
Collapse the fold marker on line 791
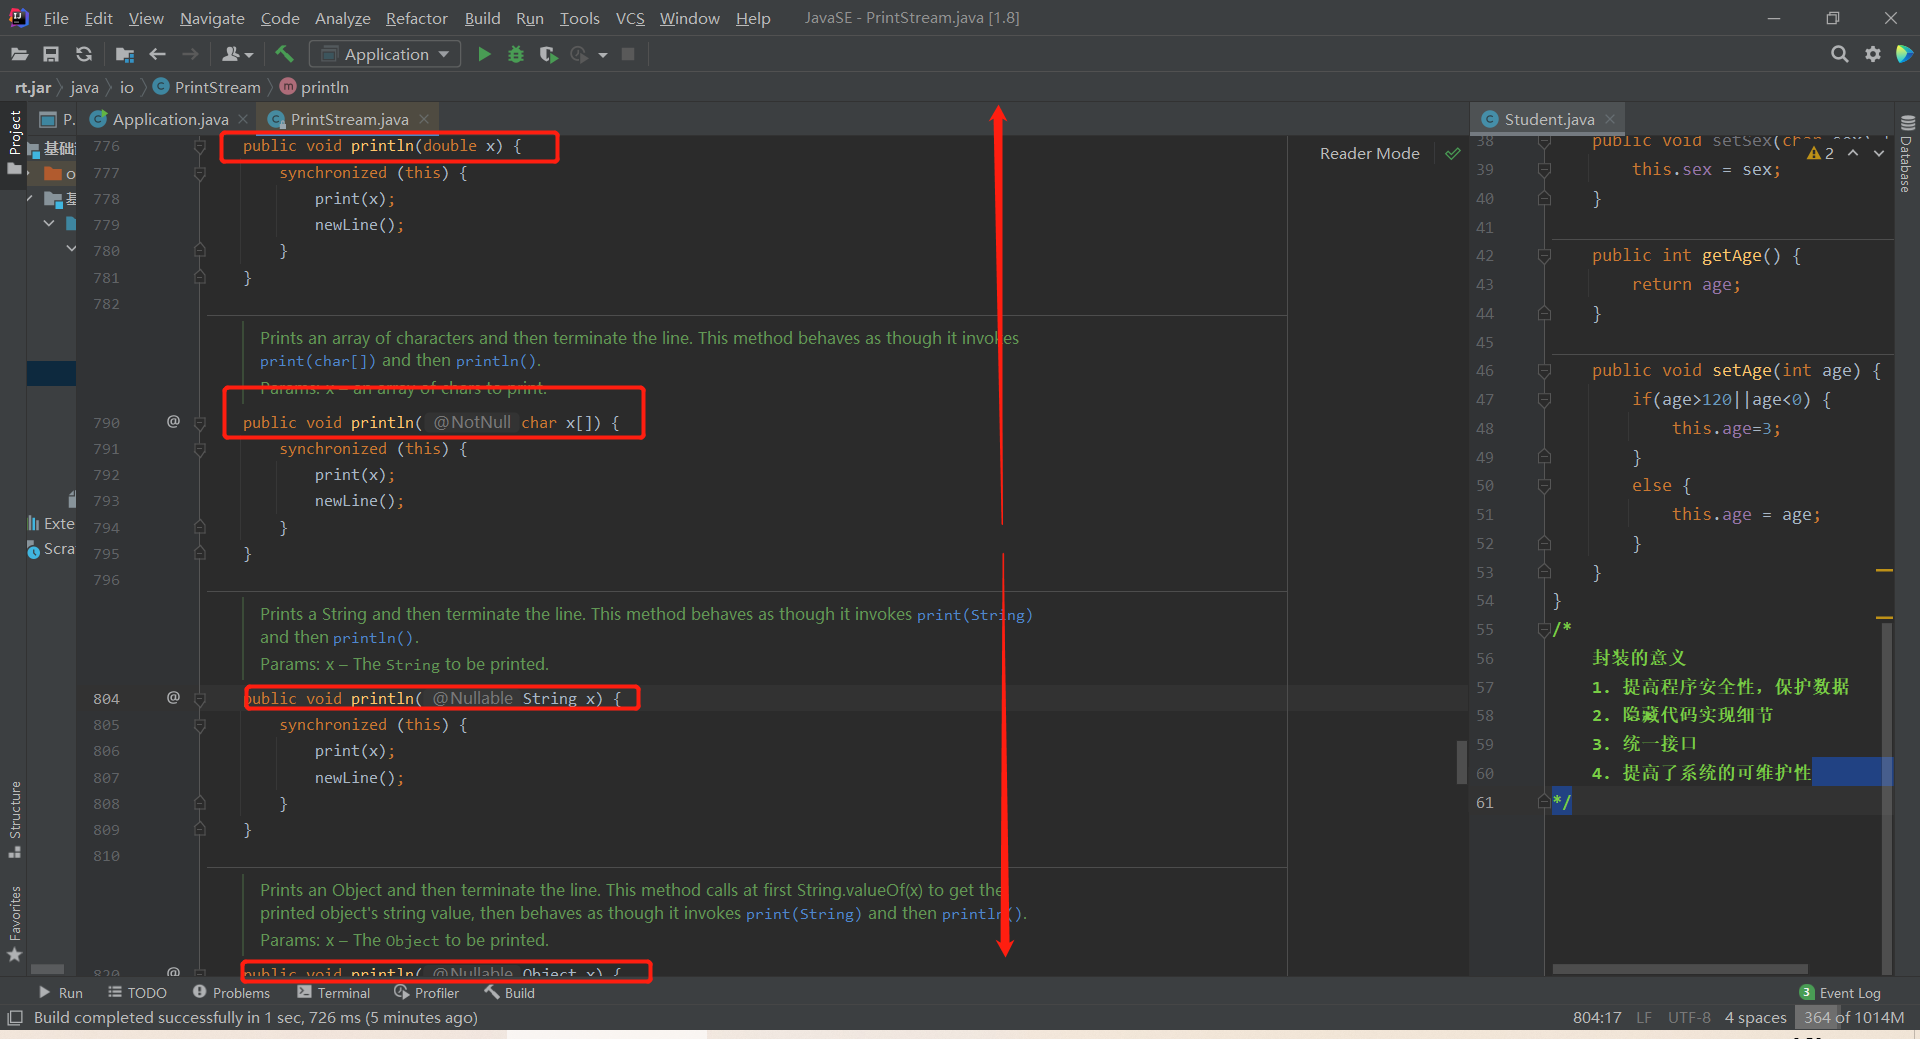pyautogui.click(x=200, y=449)
